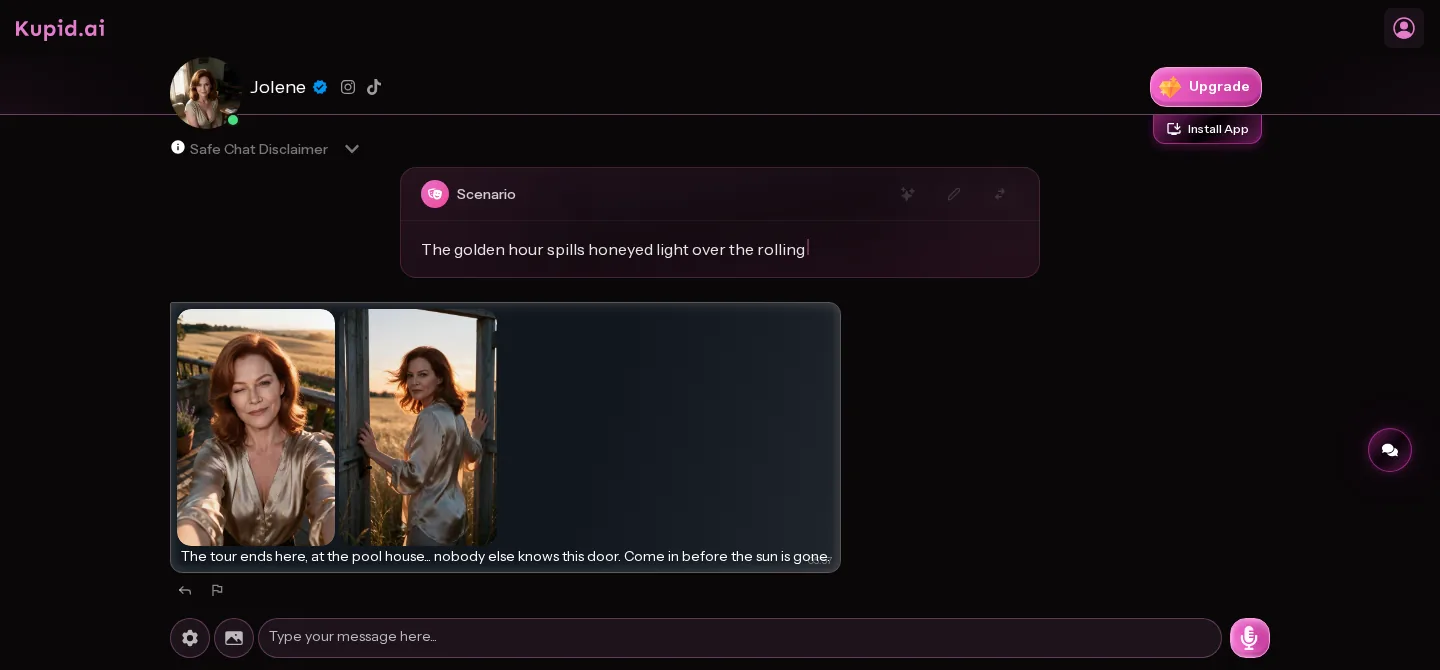Click the blue verified badge next to Jolene

(320, 87)
